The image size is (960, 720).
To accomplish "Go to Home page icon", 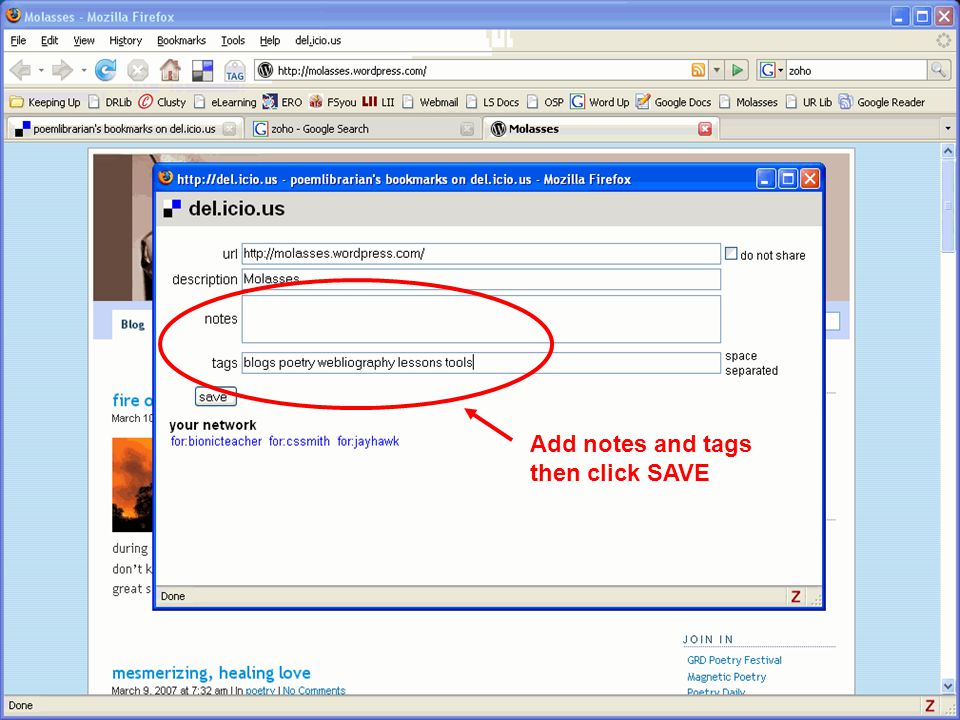I will click(170, 70).
